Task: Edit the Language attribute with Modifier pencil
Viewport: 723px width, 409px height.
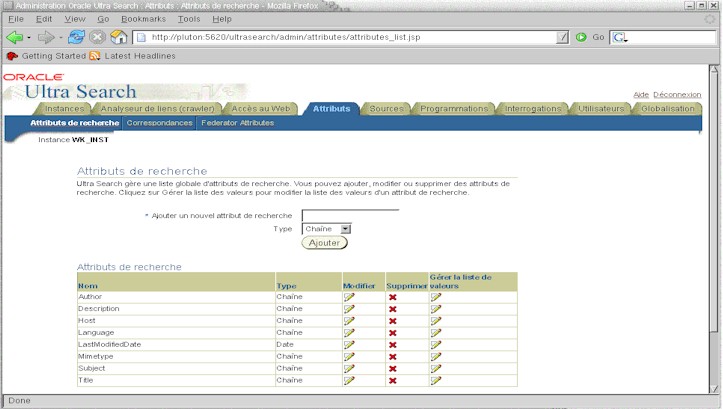Action: [349, 333]
